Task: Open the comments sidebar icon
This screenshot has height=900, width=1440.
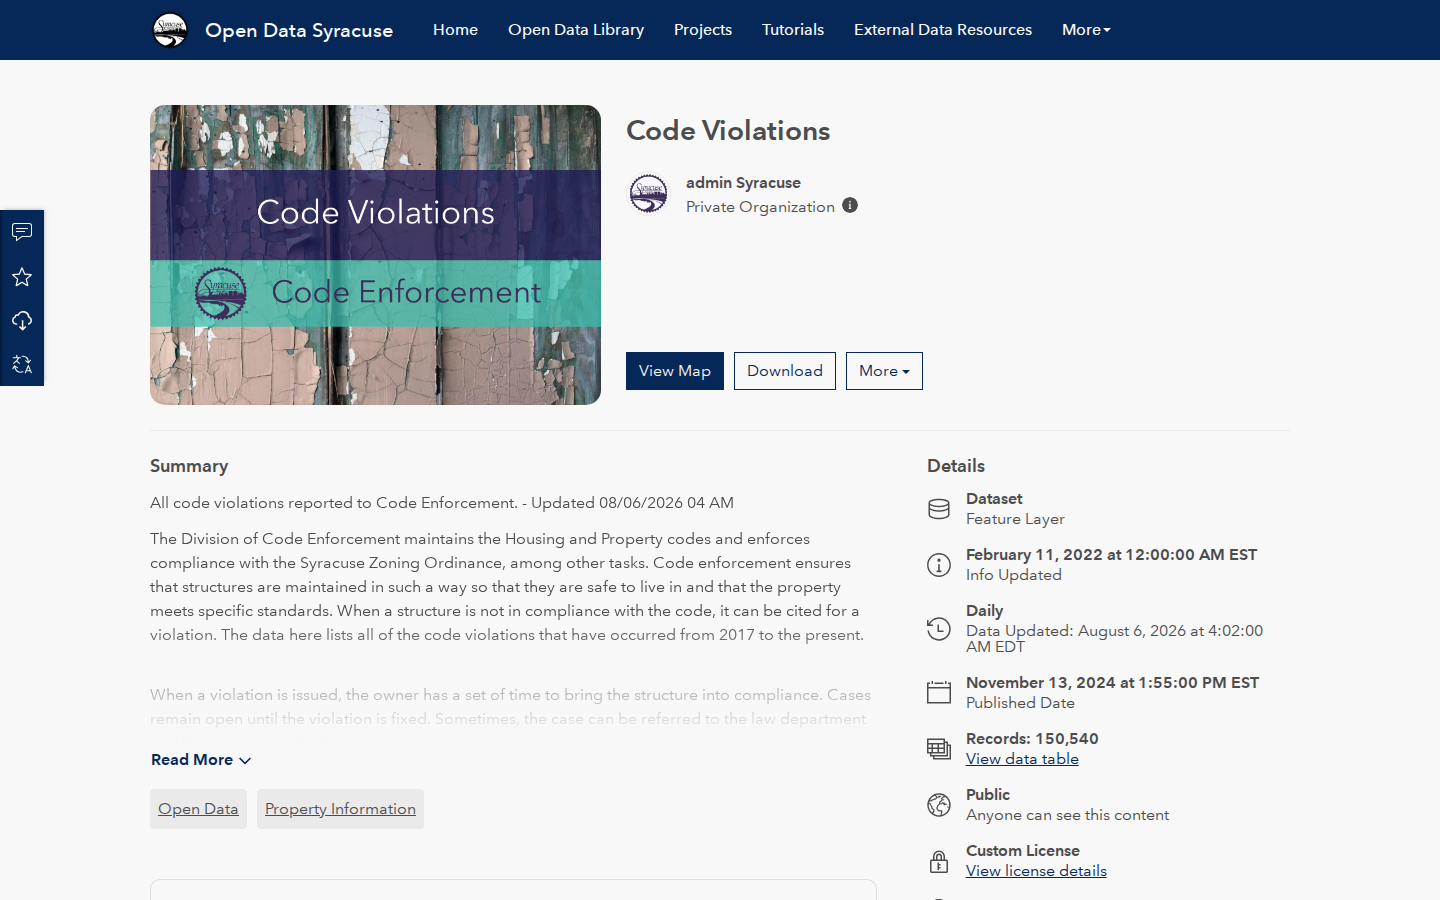Action: coord(22,232)
